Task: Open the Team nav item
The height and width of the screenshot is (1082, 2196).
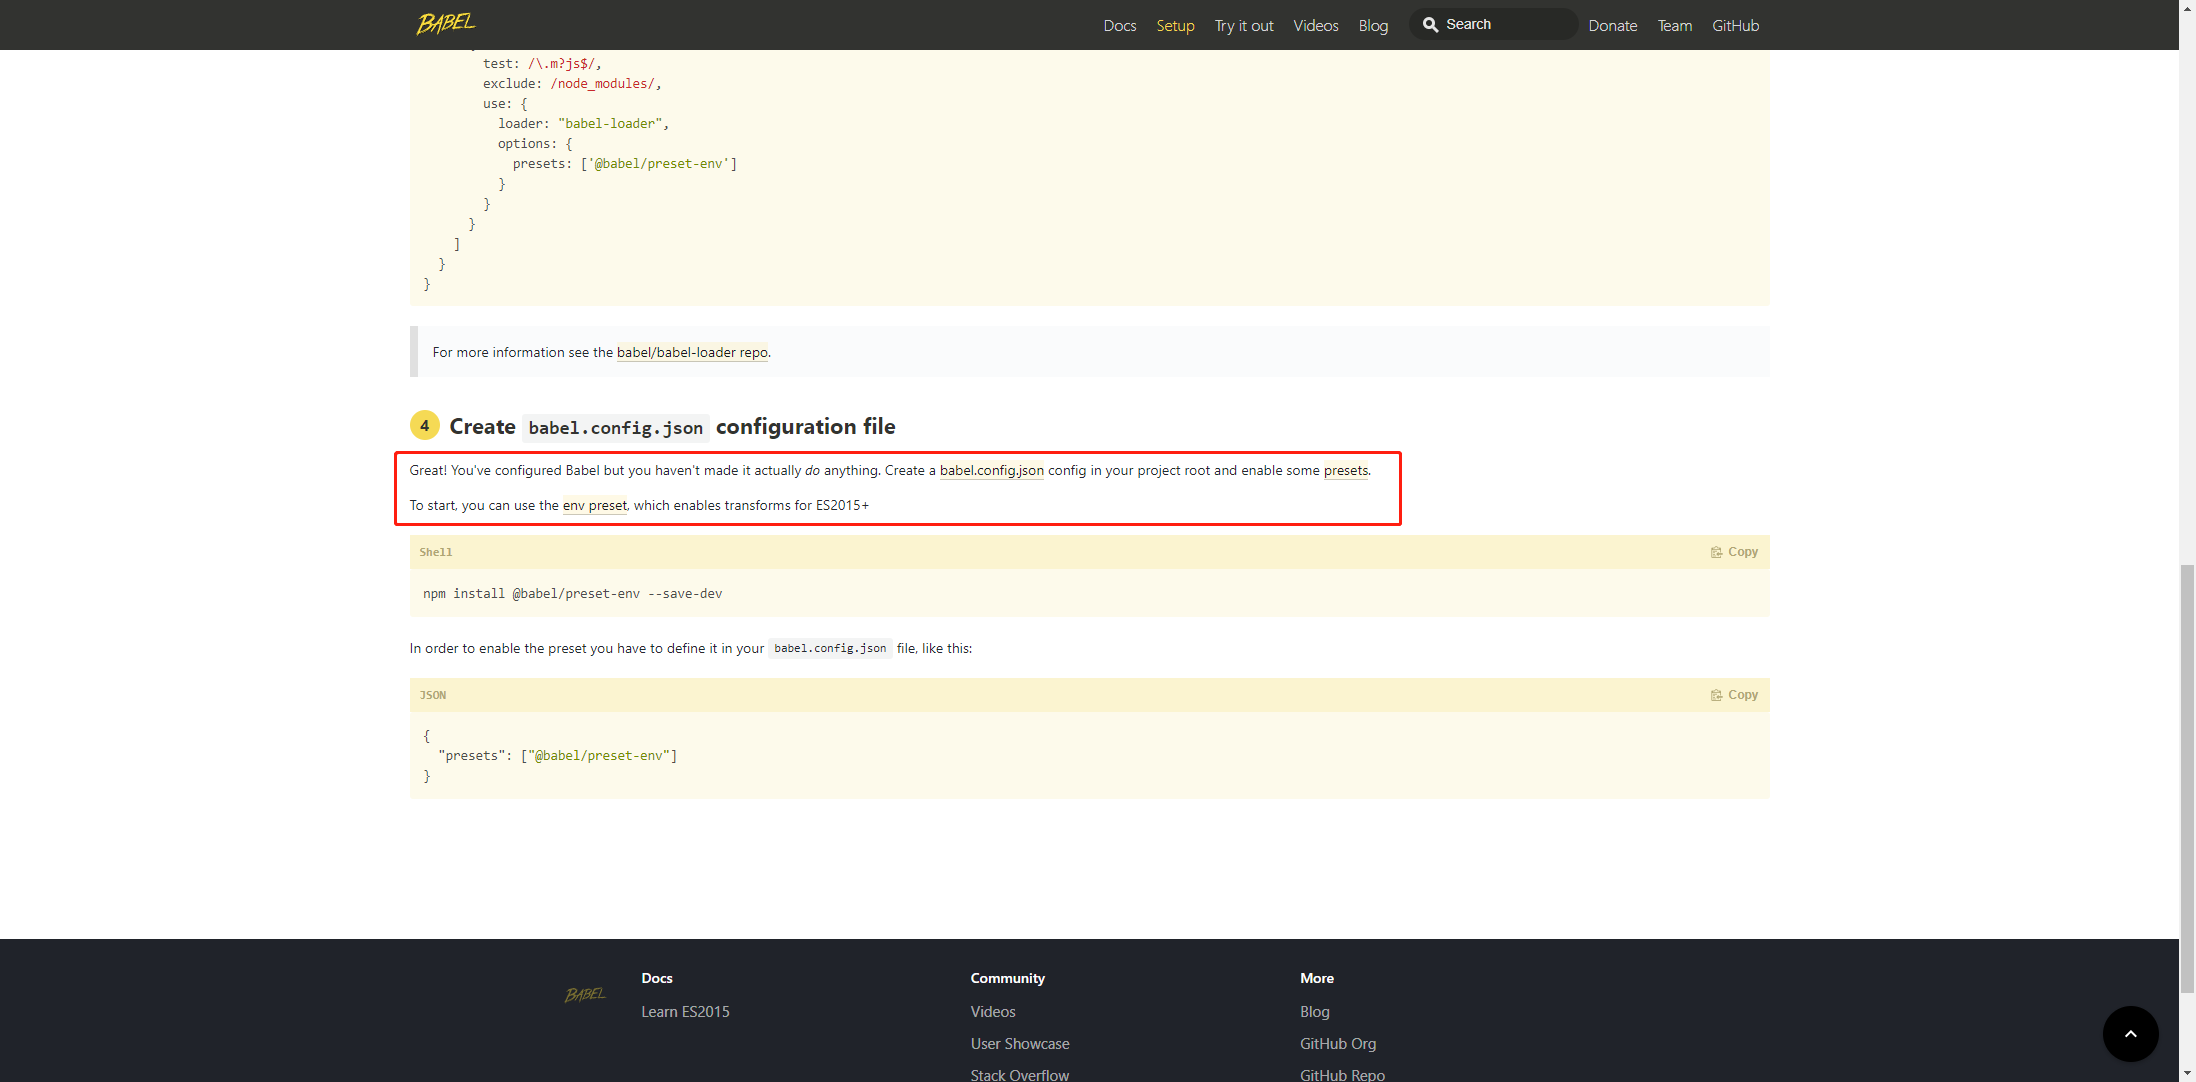Action: (1674, 25)
